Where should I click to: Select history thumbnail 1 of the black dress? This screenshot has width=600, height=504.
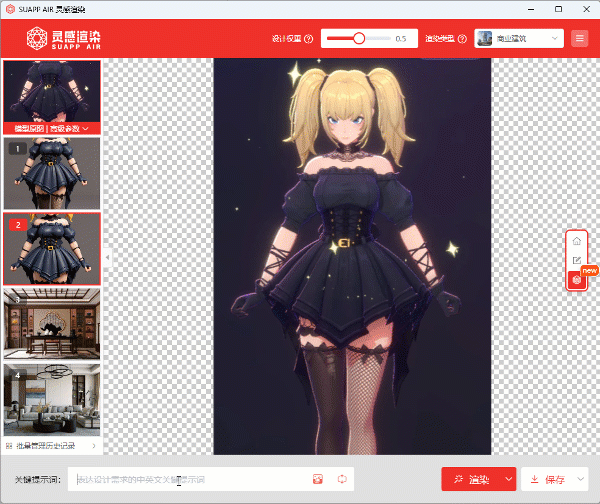(x=52, y=174)
